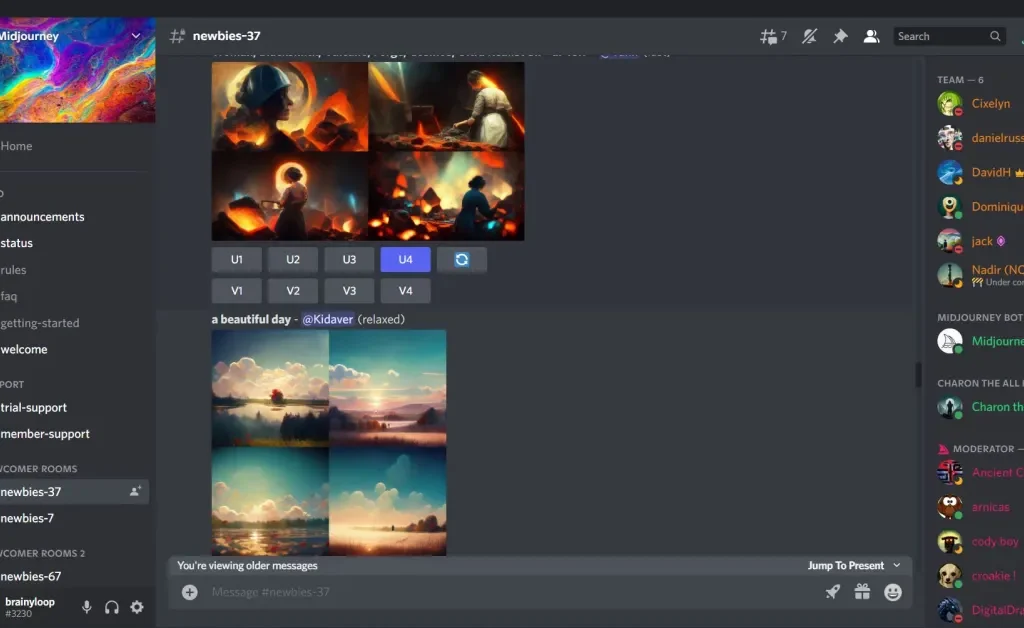The width and height of the screenshot is (1024, 628).
Task: Click the newbies-37 channel title in header
Action: [x=226, y=36]
